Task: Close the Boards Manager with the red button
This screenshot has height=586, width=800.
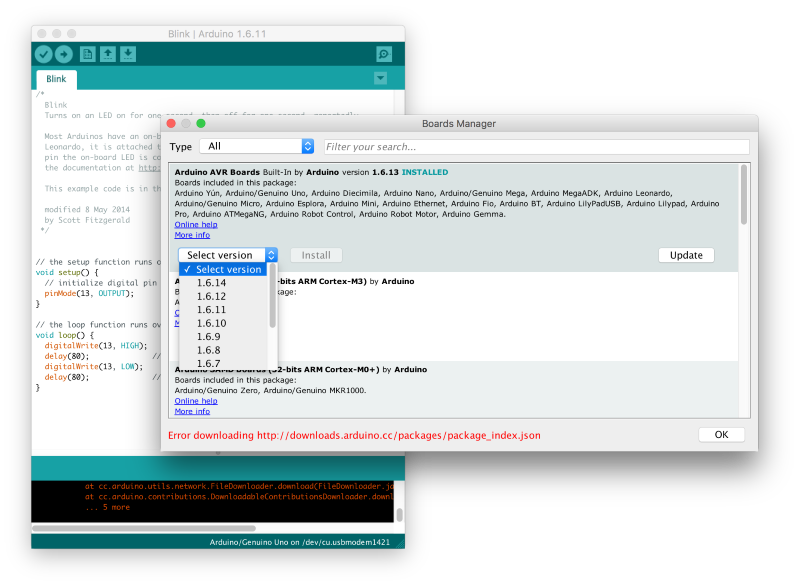Action: tap(171, 123)
